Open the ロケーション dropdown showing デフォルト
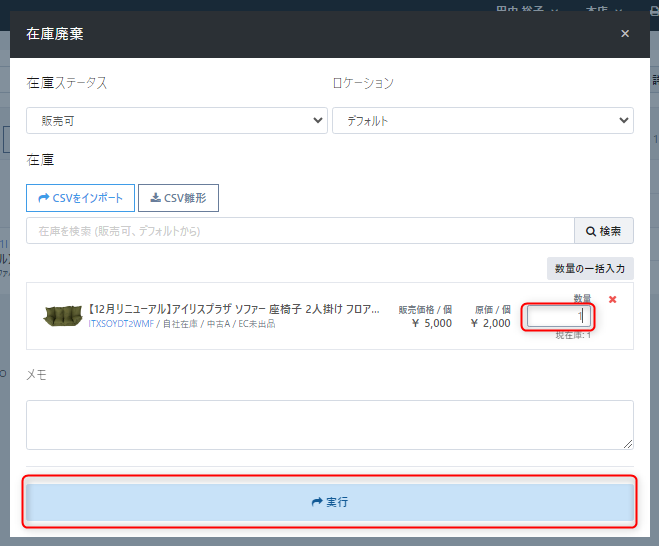Image resolution: width=659 pixels, height=546 pixels. [483, 121]
